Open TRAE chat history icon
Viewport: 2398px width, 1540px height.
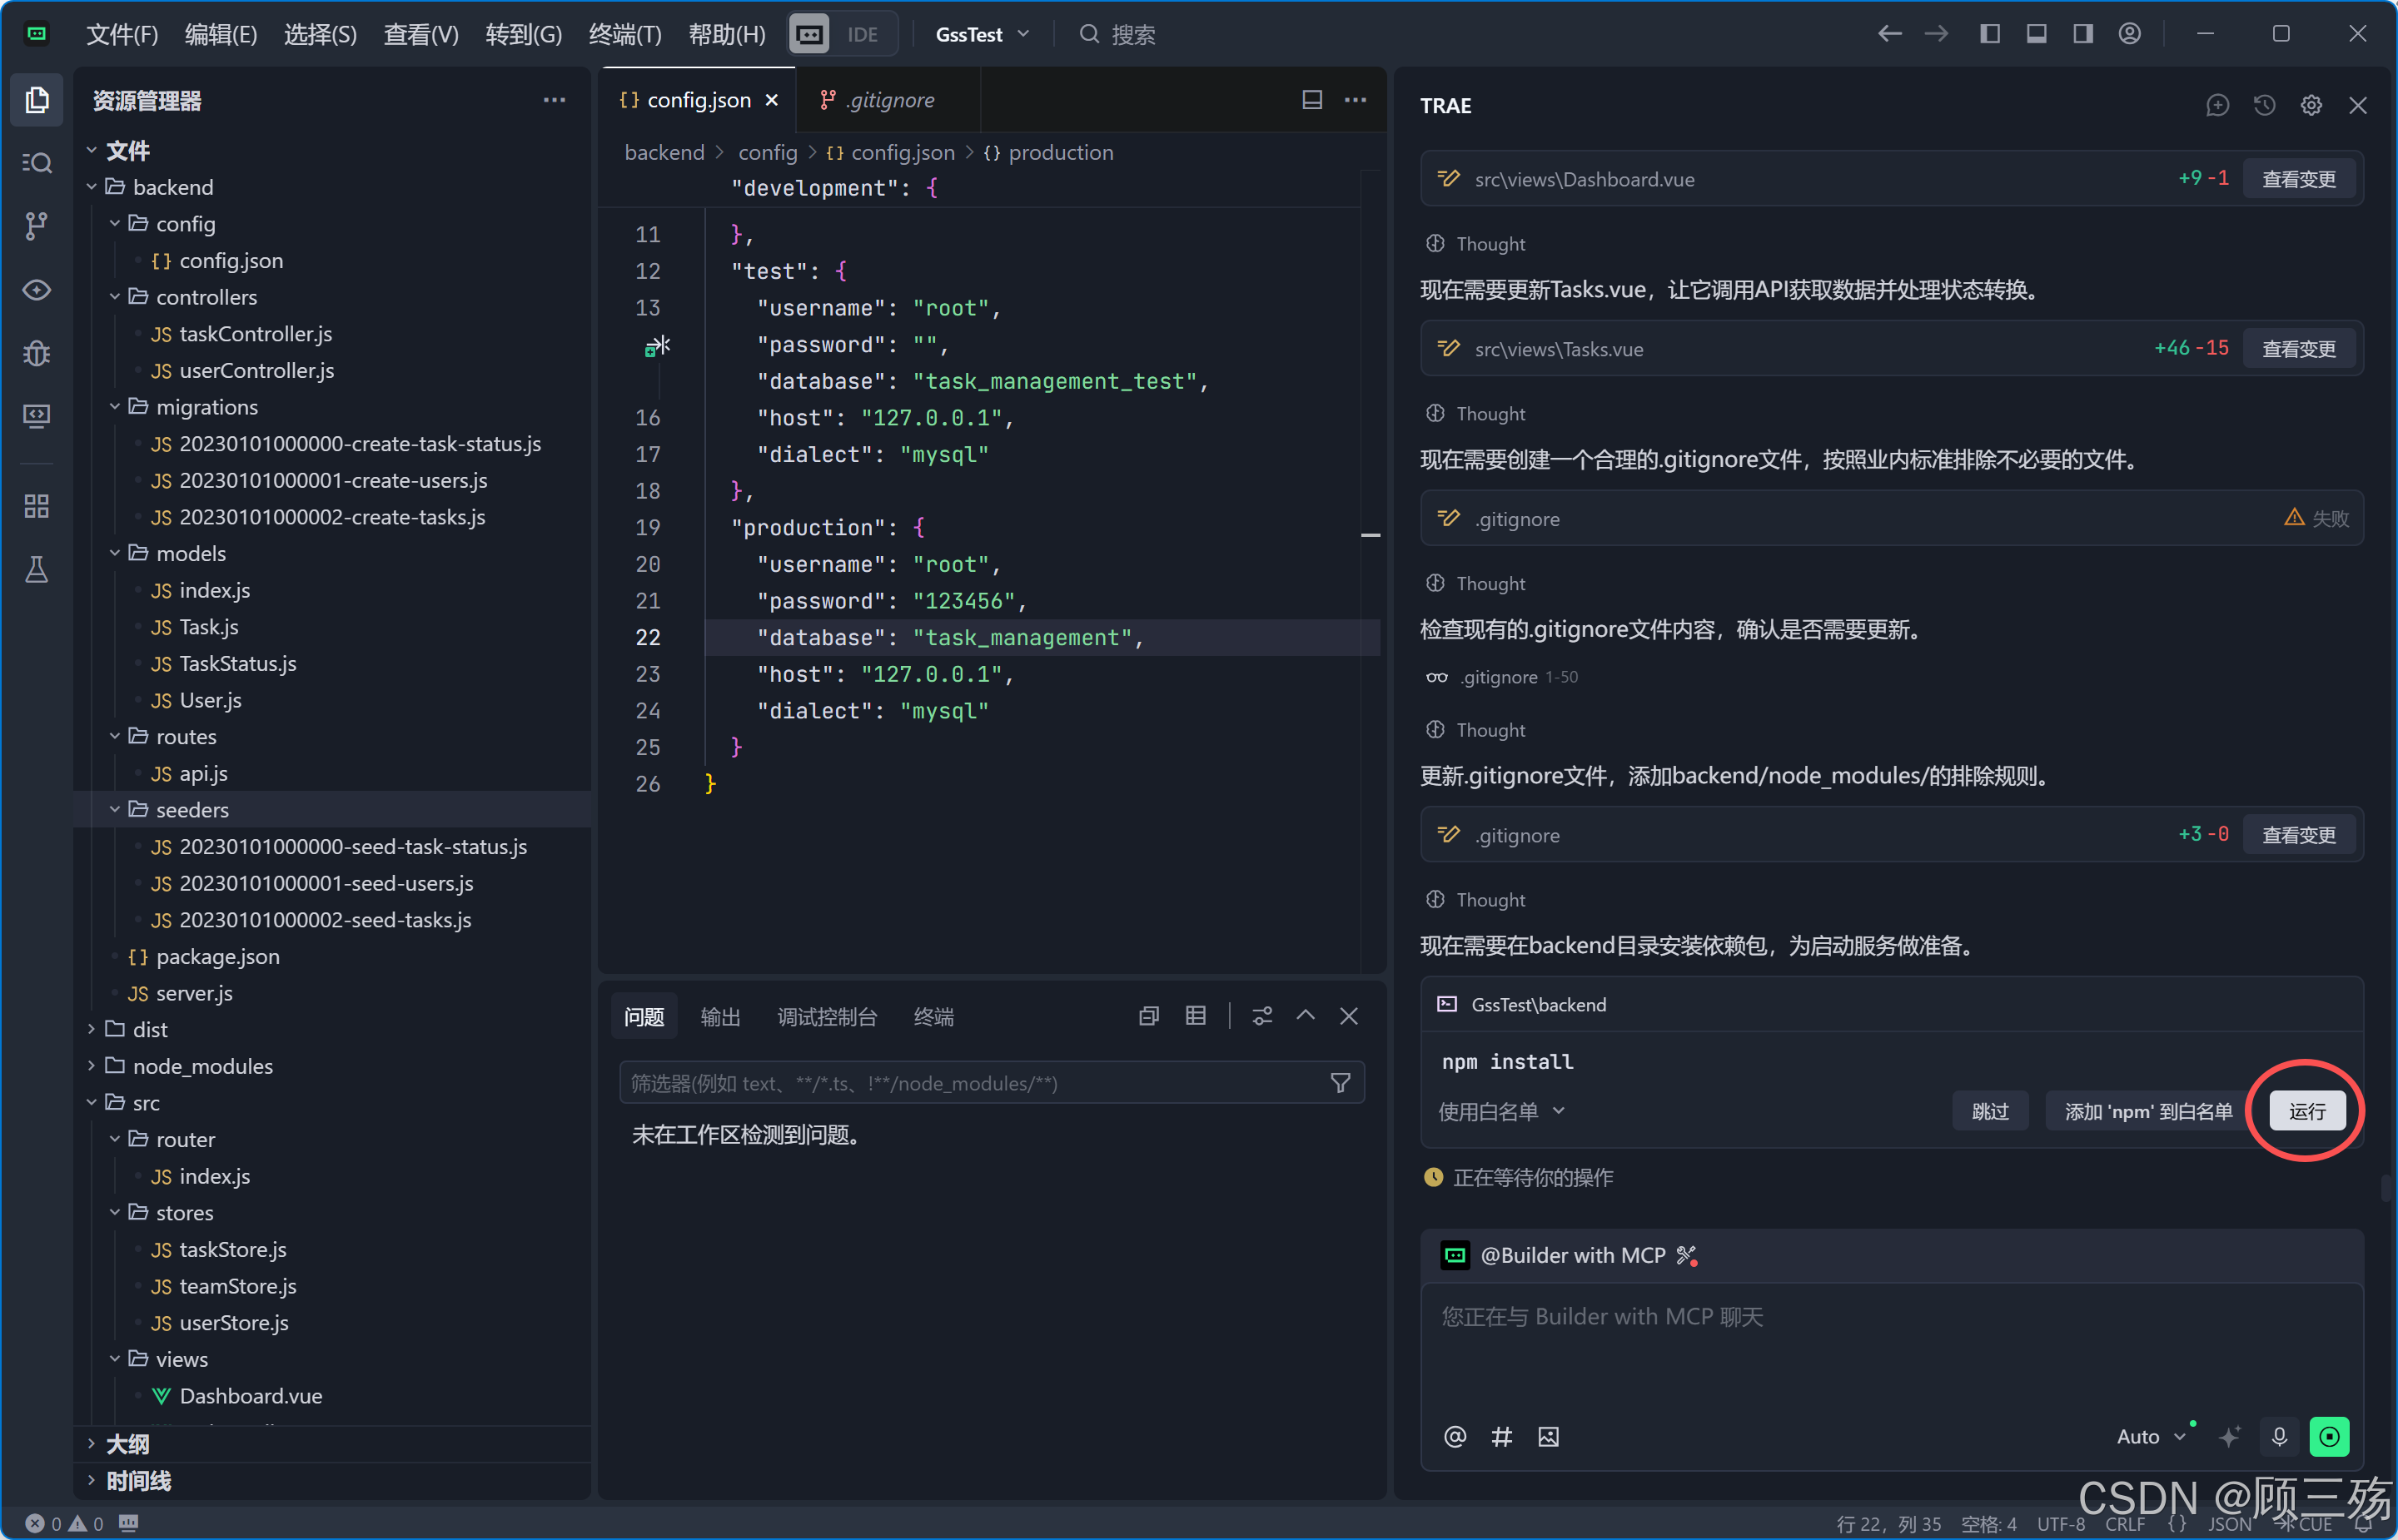click(2264, 105)
